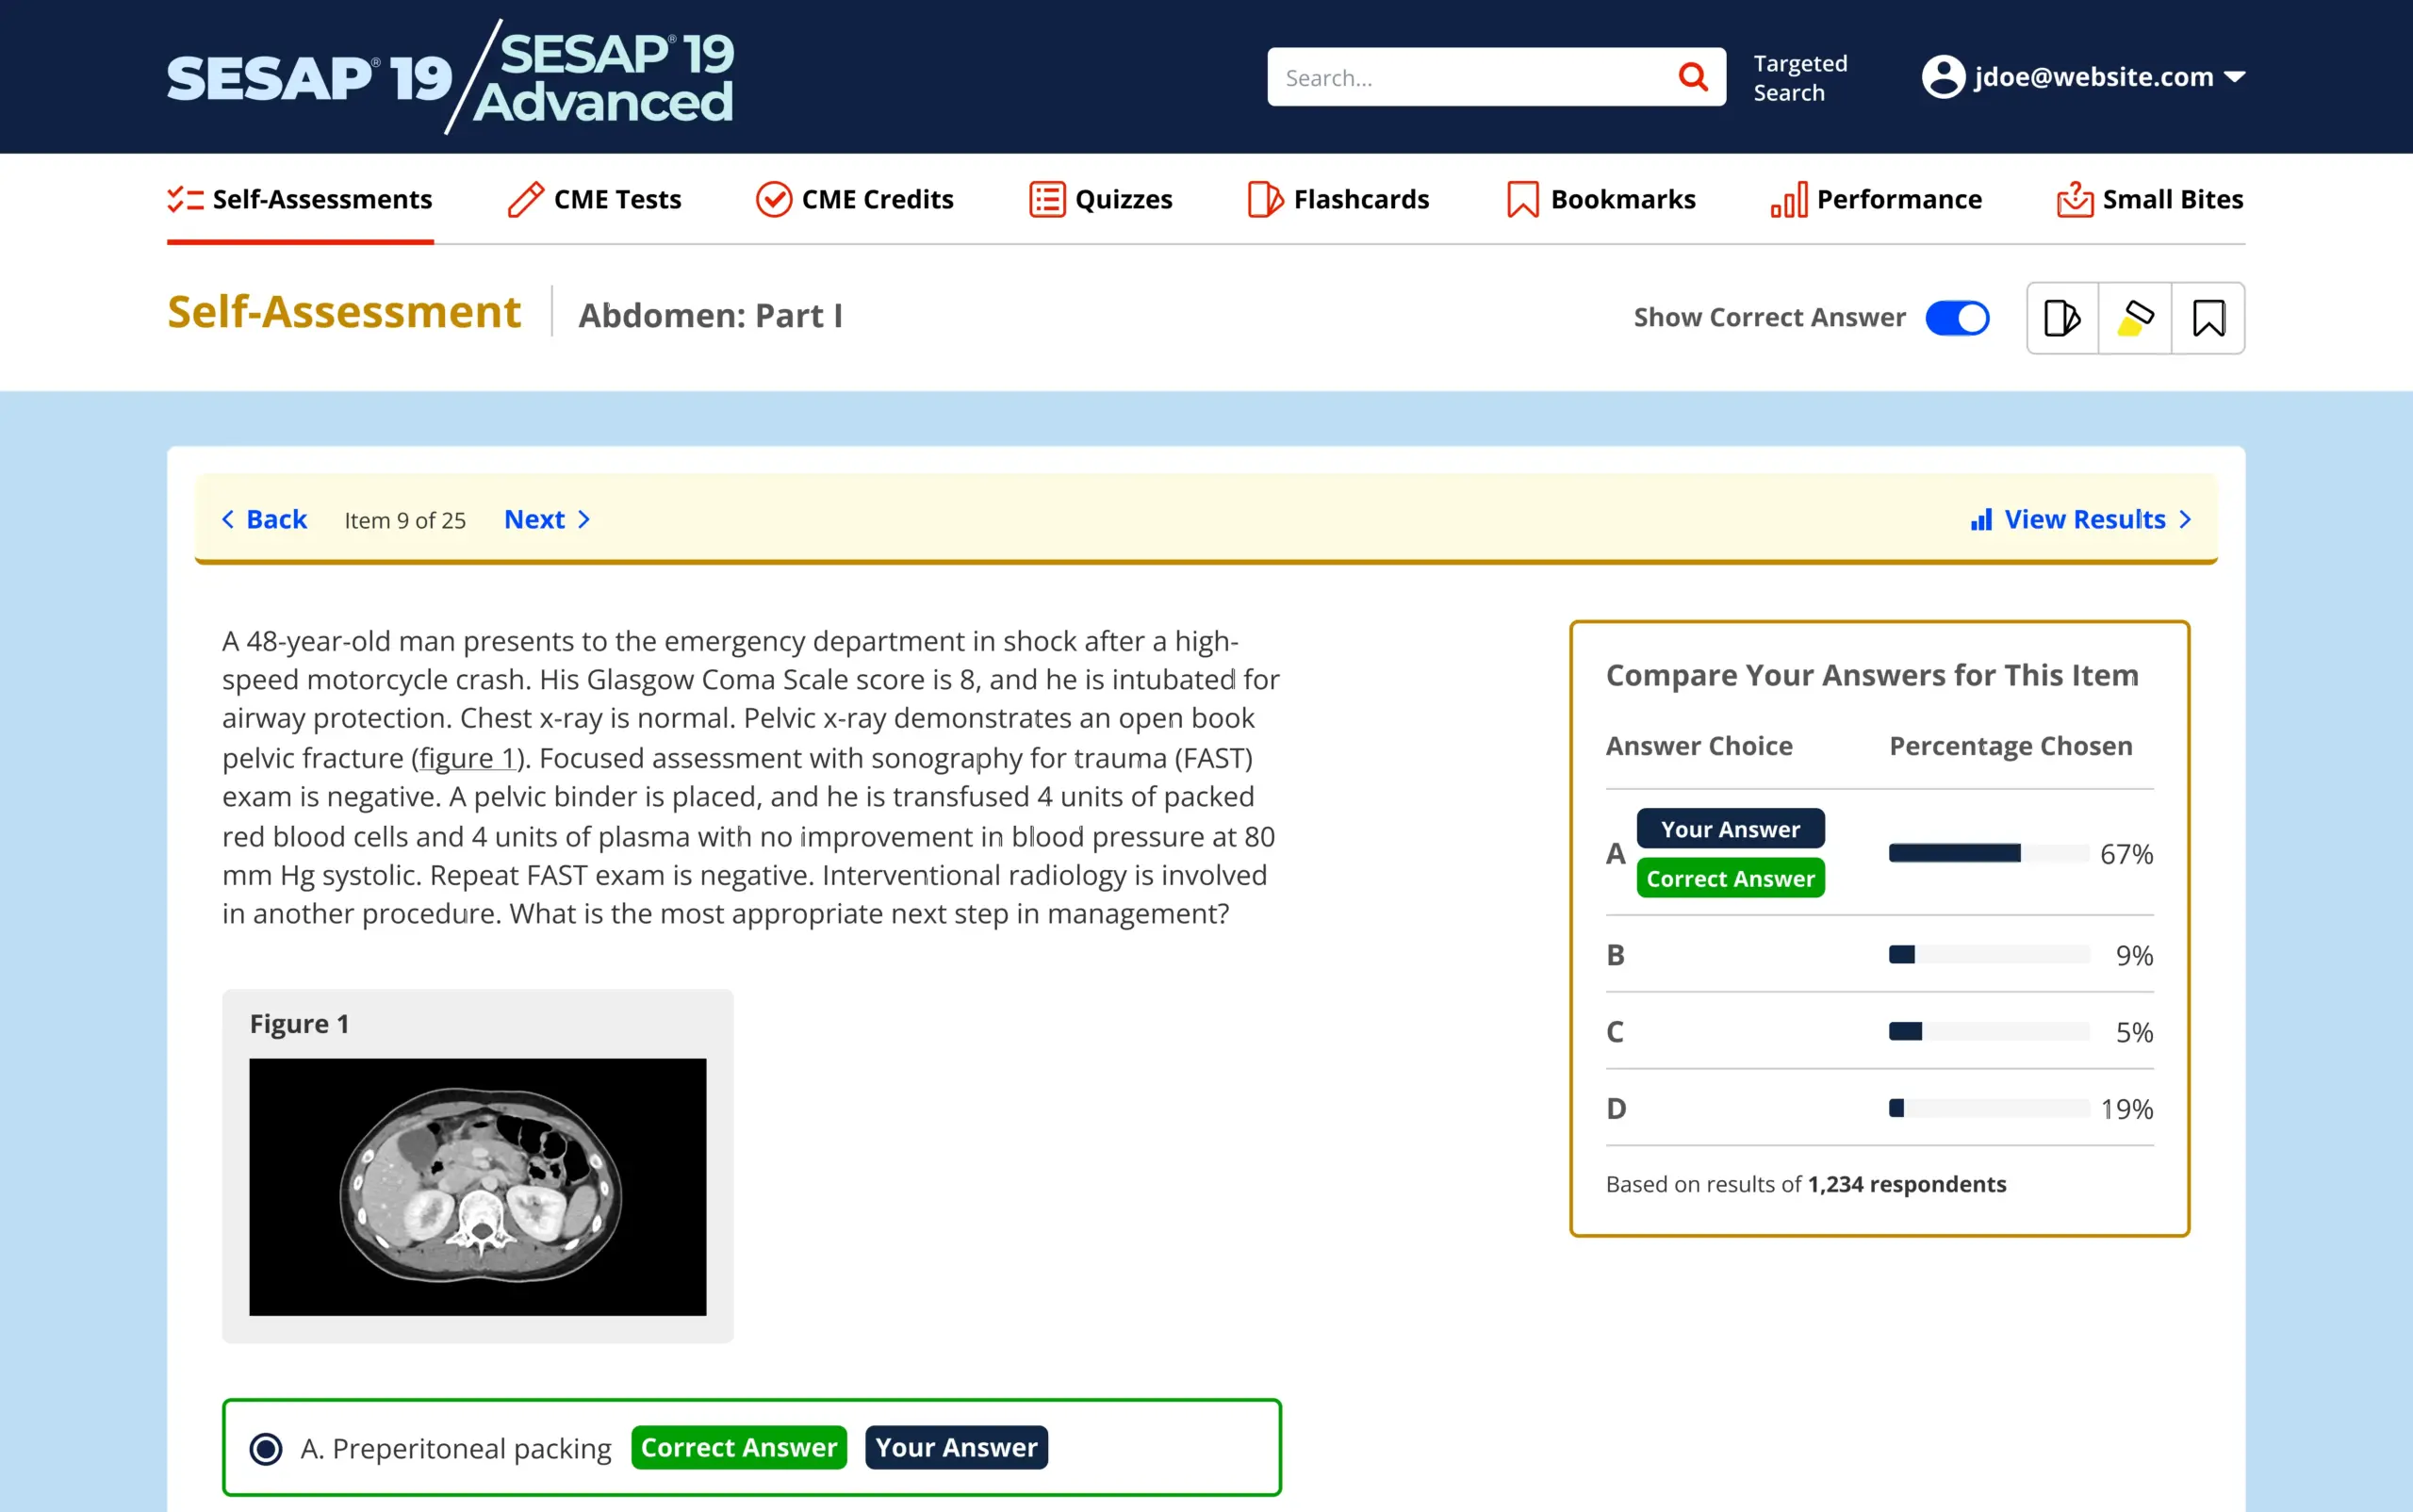Screen dimensions: 2413x1512
Task: Open the user account avatar icon
Action: pyautogui.click(x=1943, y=76)
